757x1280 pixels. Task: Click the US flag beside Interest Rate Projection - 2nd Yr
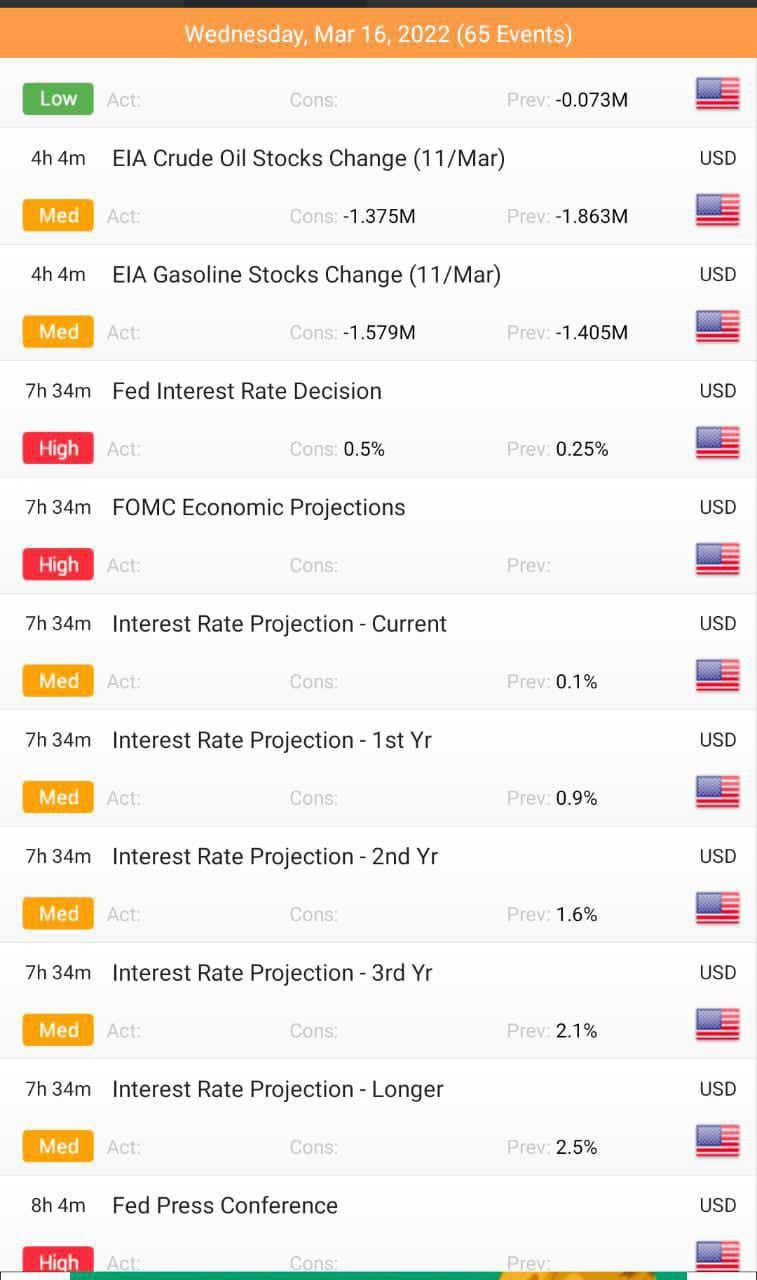(717, 909)
